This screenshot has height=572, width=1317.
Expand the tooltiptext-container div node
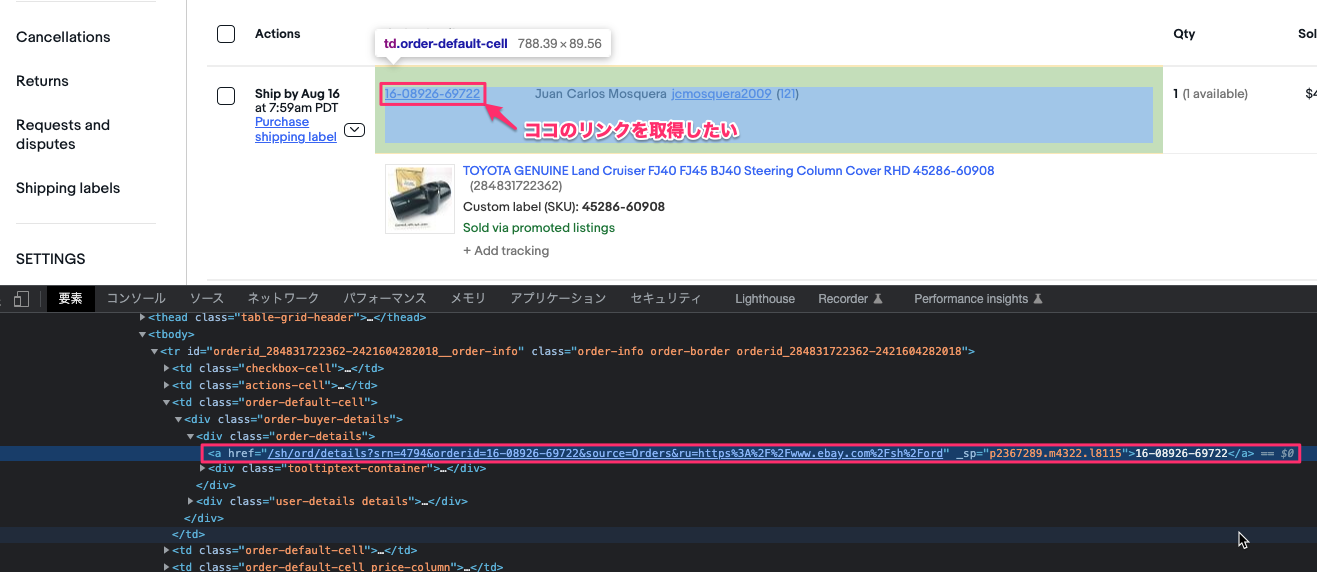pyautogui.click(x=203, y=468)
